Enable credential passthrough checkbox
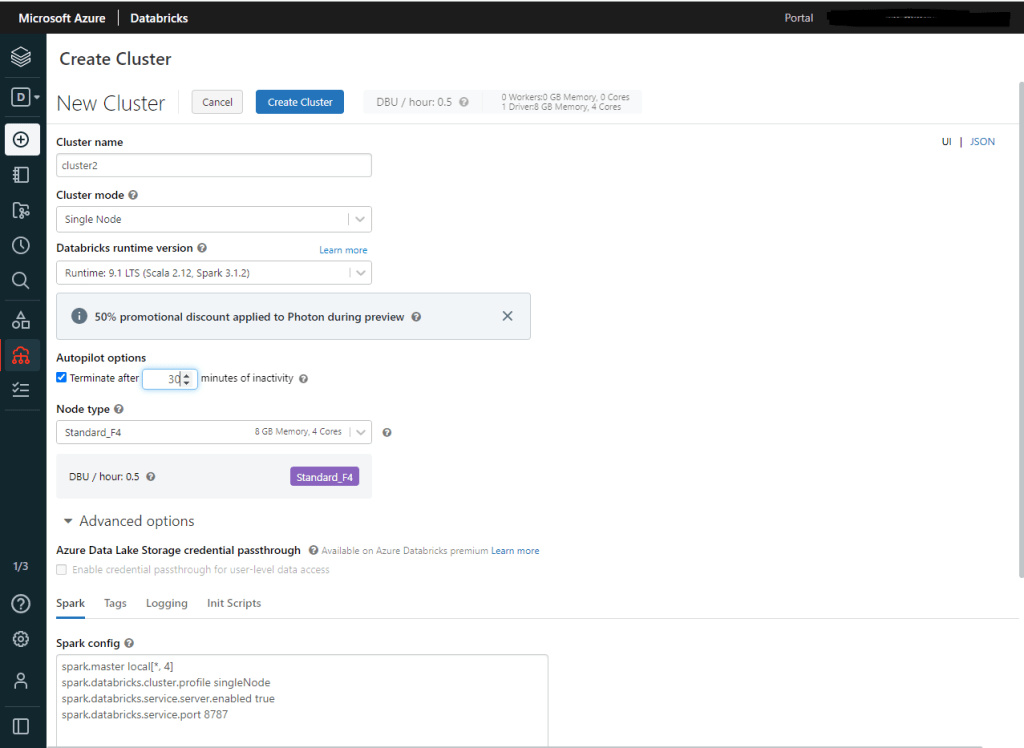The height and width of the screenshot is (748, 1024). pyautogui.click(x=62, y=570)
